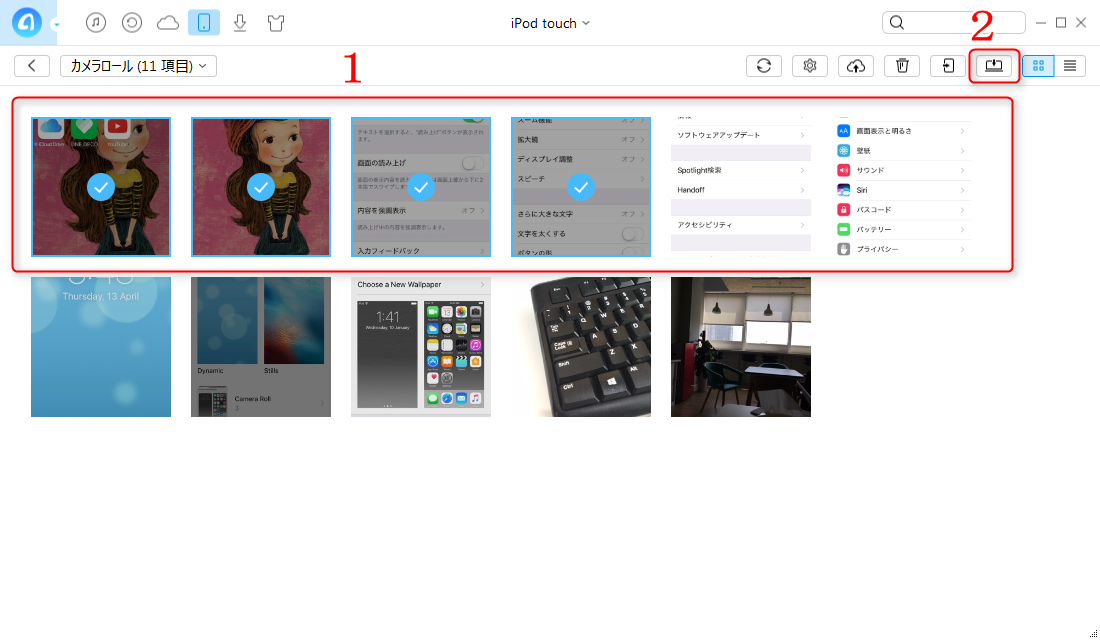This screenshot has height=640, width=1100.
Task: Click the refresh icon
Action: click(x=764, y=65)
